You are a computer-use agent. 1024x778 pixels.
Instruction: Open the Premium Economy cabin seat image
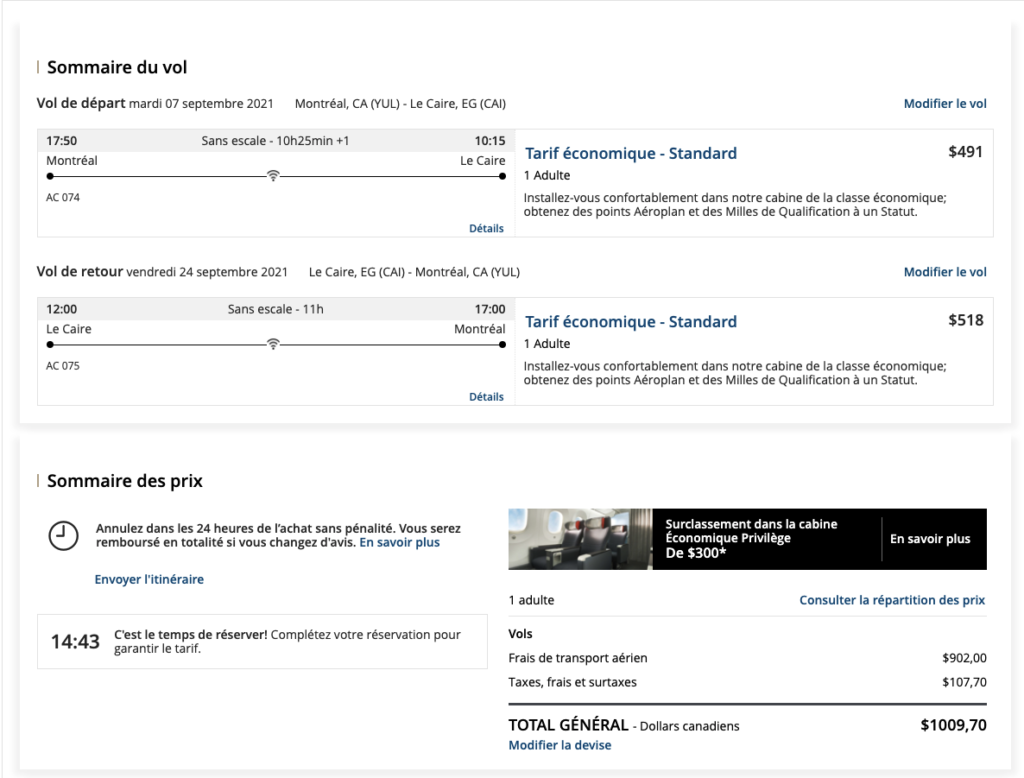580,539
